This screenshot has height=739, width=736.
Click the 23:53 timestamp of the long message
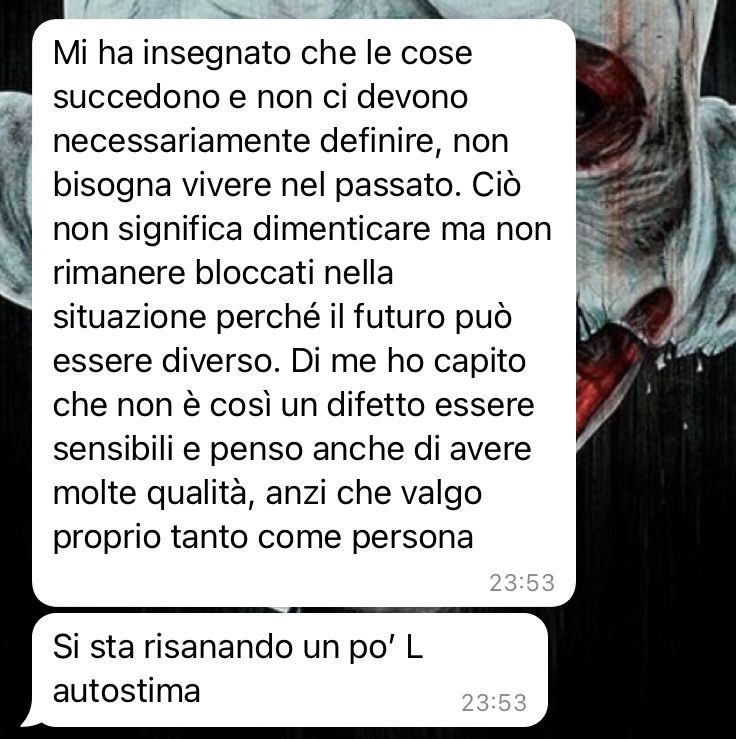point(522,583)
